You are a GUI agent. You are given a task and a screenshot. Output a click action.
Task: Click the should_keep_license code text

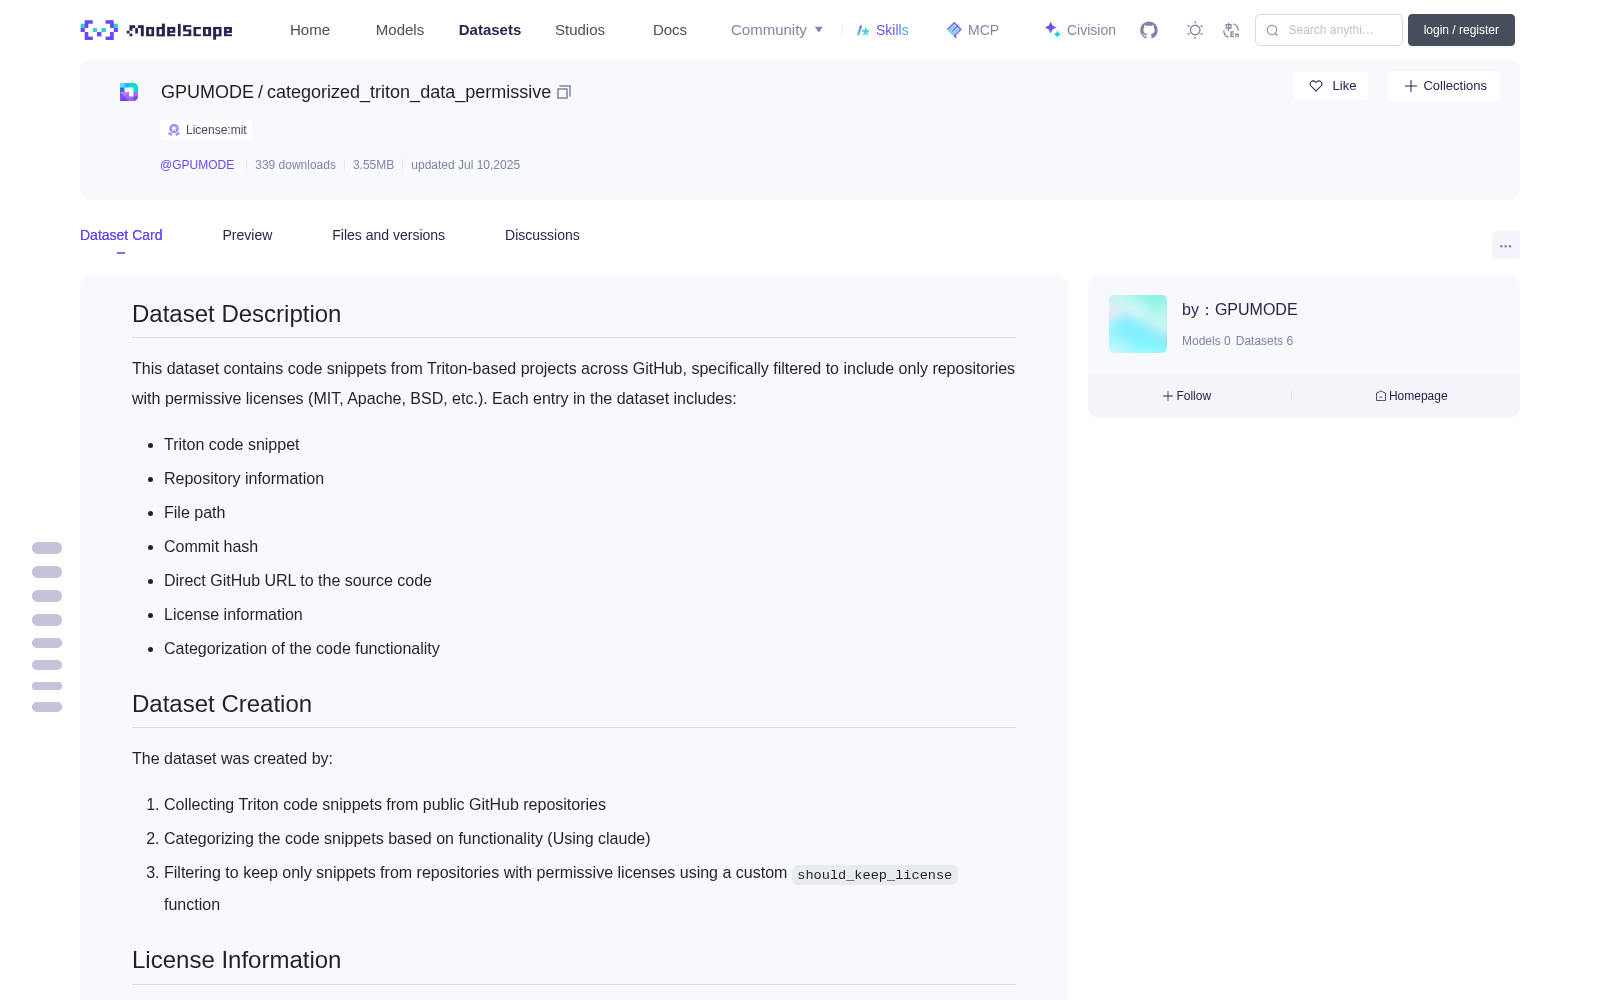click(875, 875)
